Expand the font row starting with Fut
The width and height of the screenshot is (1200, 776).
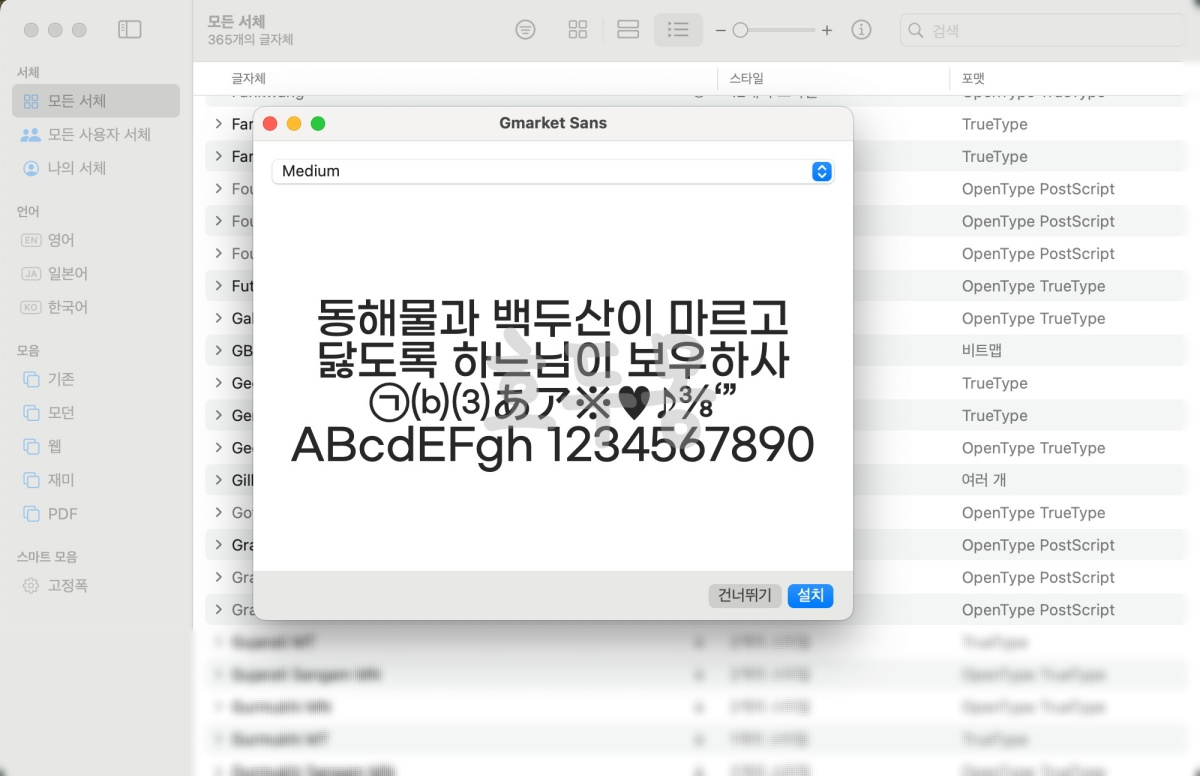[x=219, y=286]
